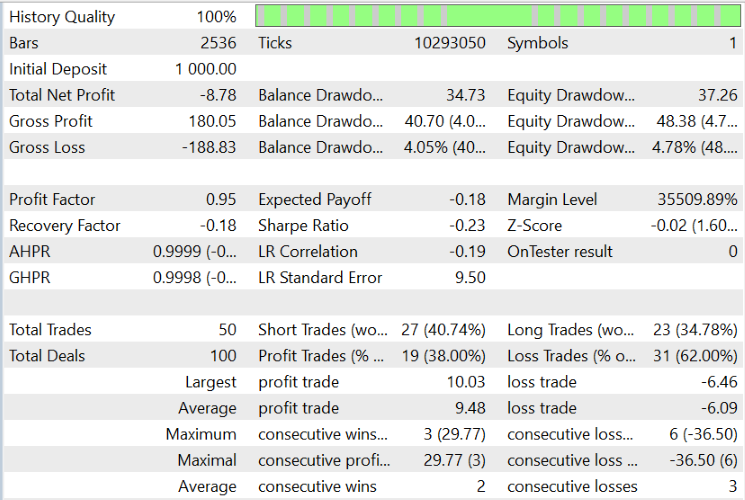The width and height of the screenshot is (745, 500).
Task: Select the Equity Drawdown value 48.38 (4.7...
Action: (697, 121)
